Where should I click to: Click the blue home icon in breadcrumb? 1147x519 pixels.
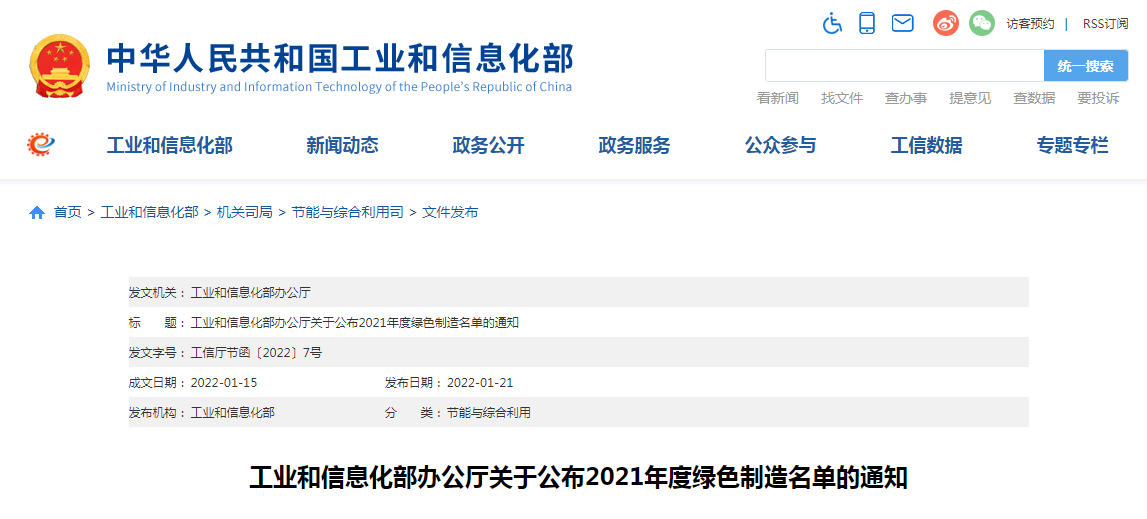click(x=37, y=212)
